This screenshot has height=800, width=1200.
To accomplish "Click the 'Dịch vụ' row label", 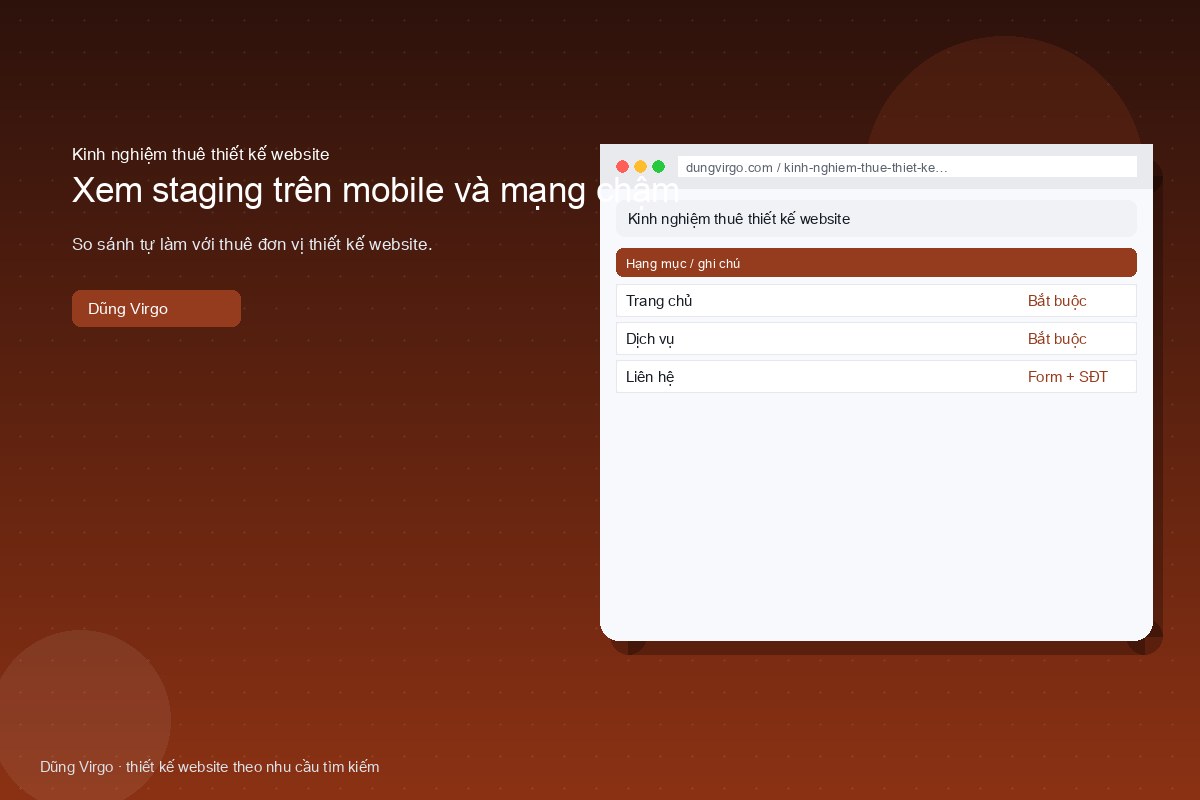I will pyautogui.click(x=650, y=339).
